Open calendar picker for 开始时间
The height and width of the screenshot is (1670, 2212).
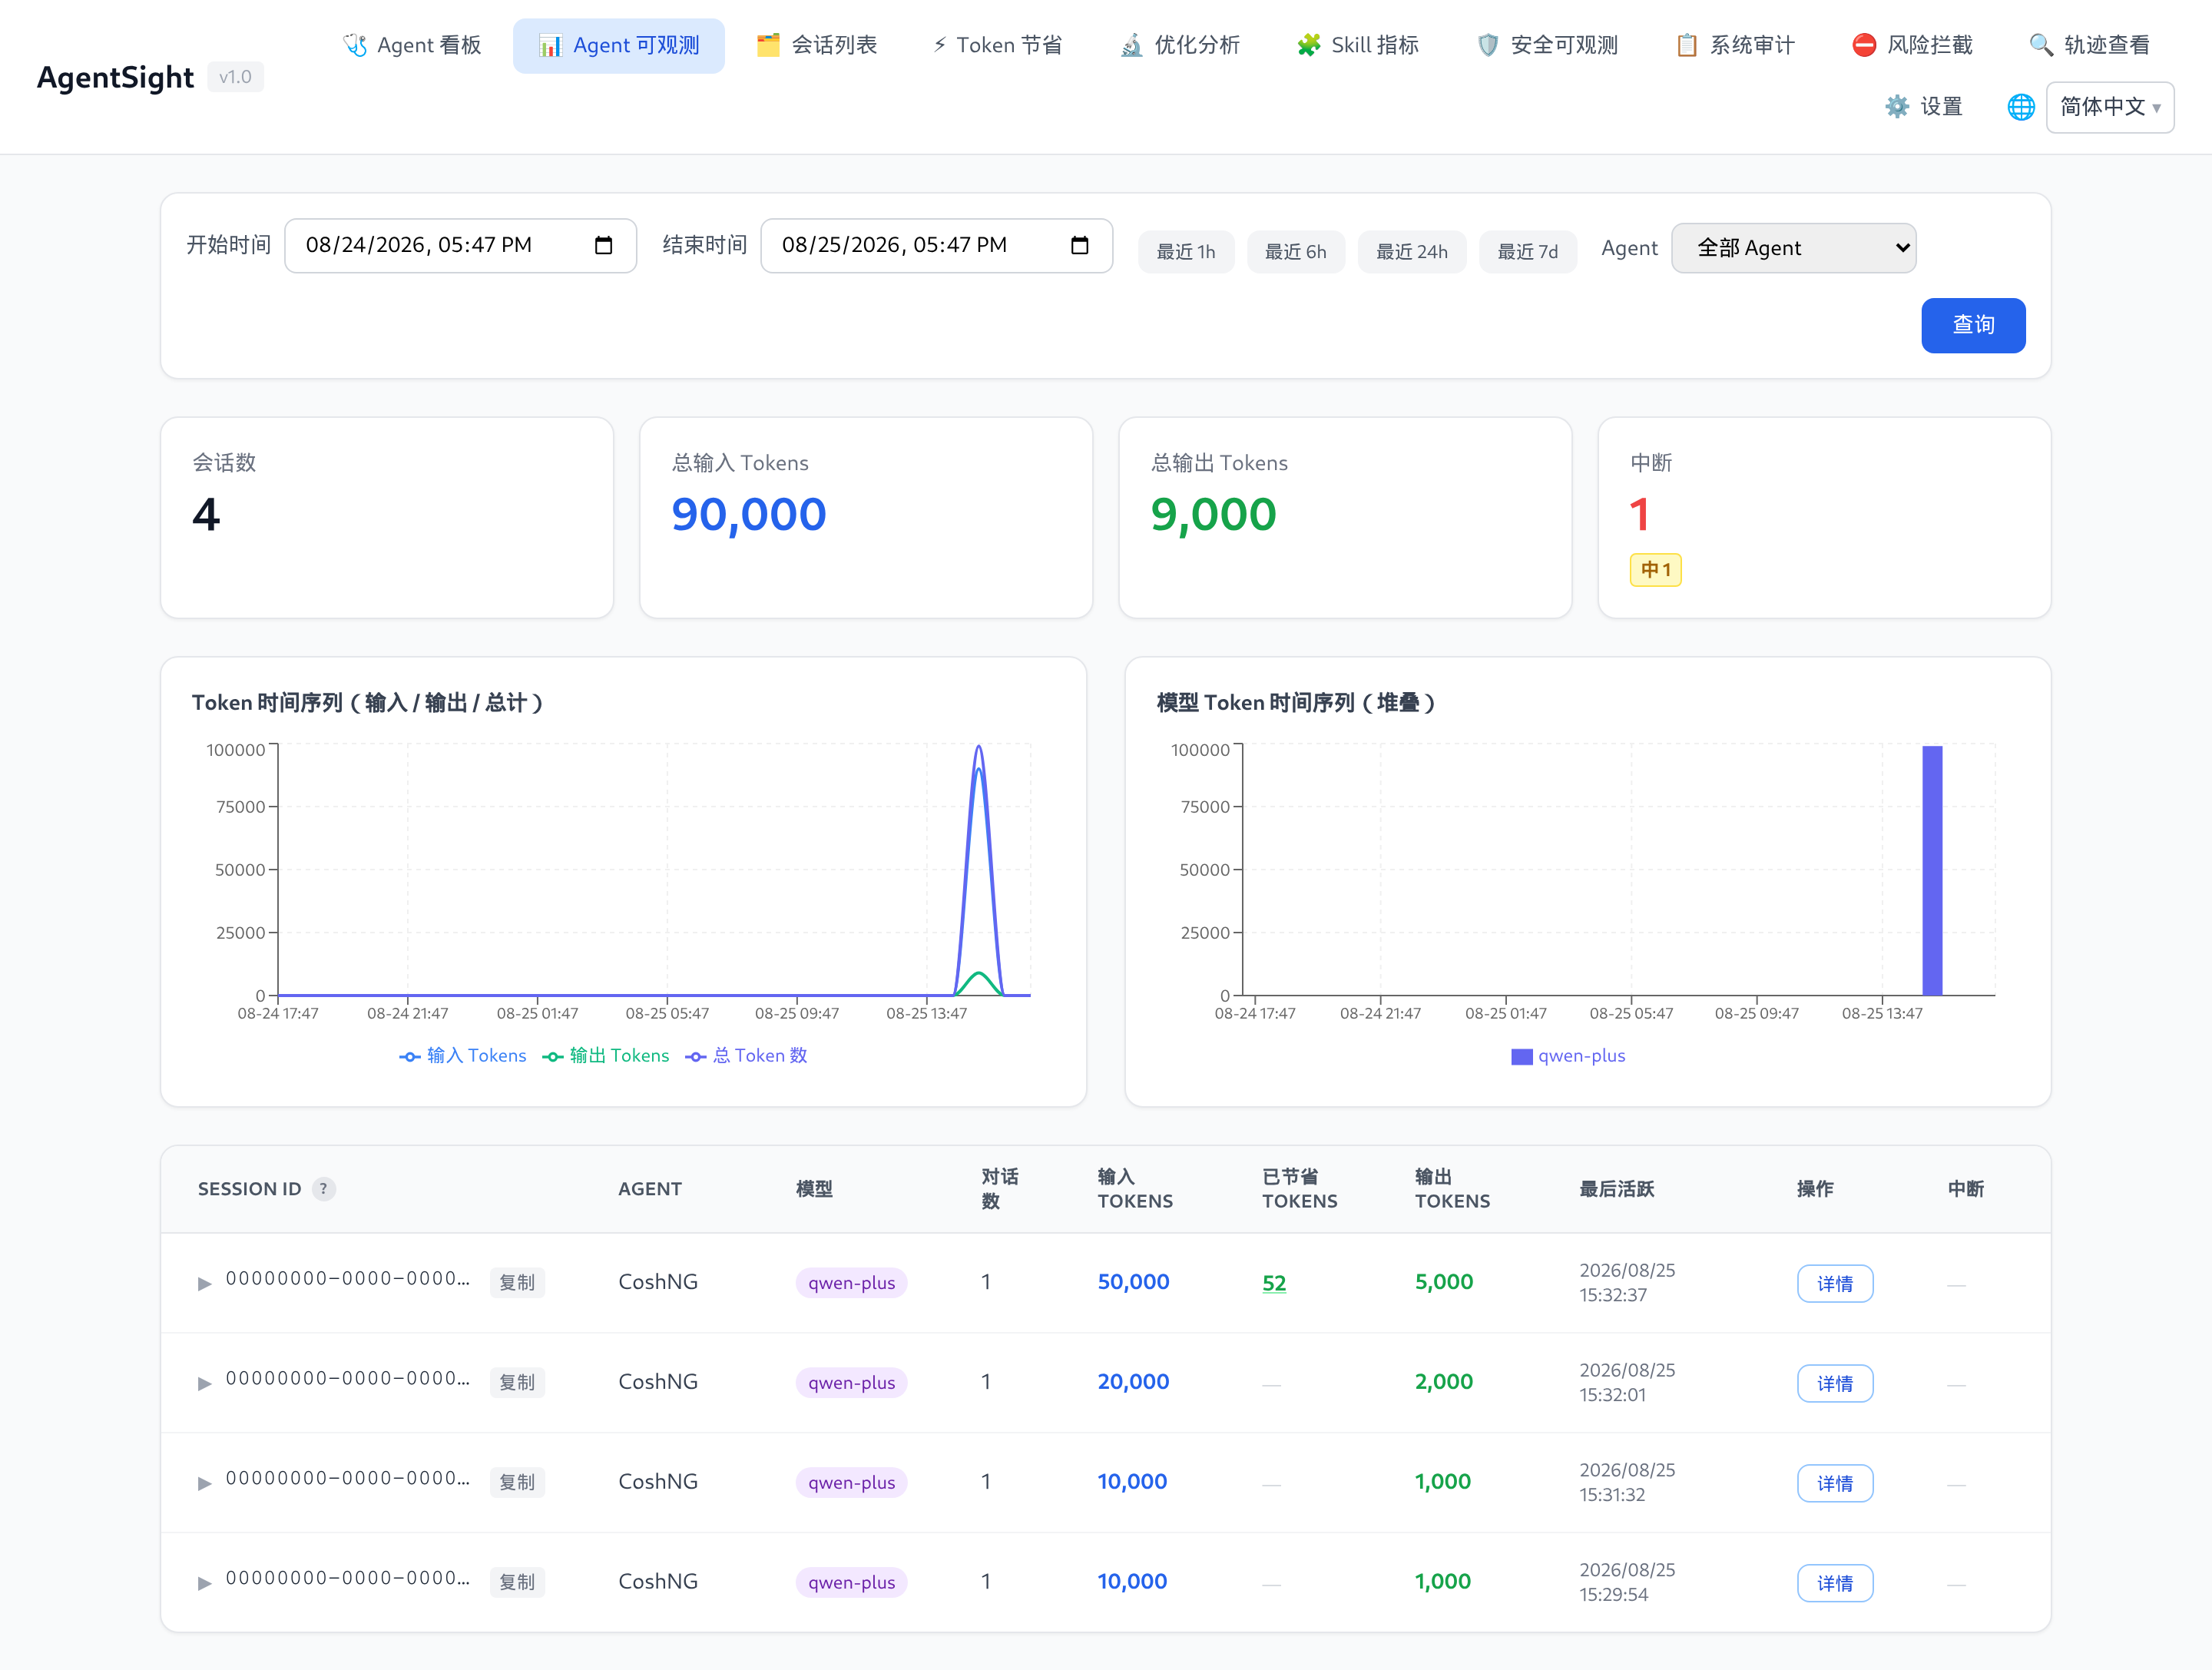click(603, 245)
